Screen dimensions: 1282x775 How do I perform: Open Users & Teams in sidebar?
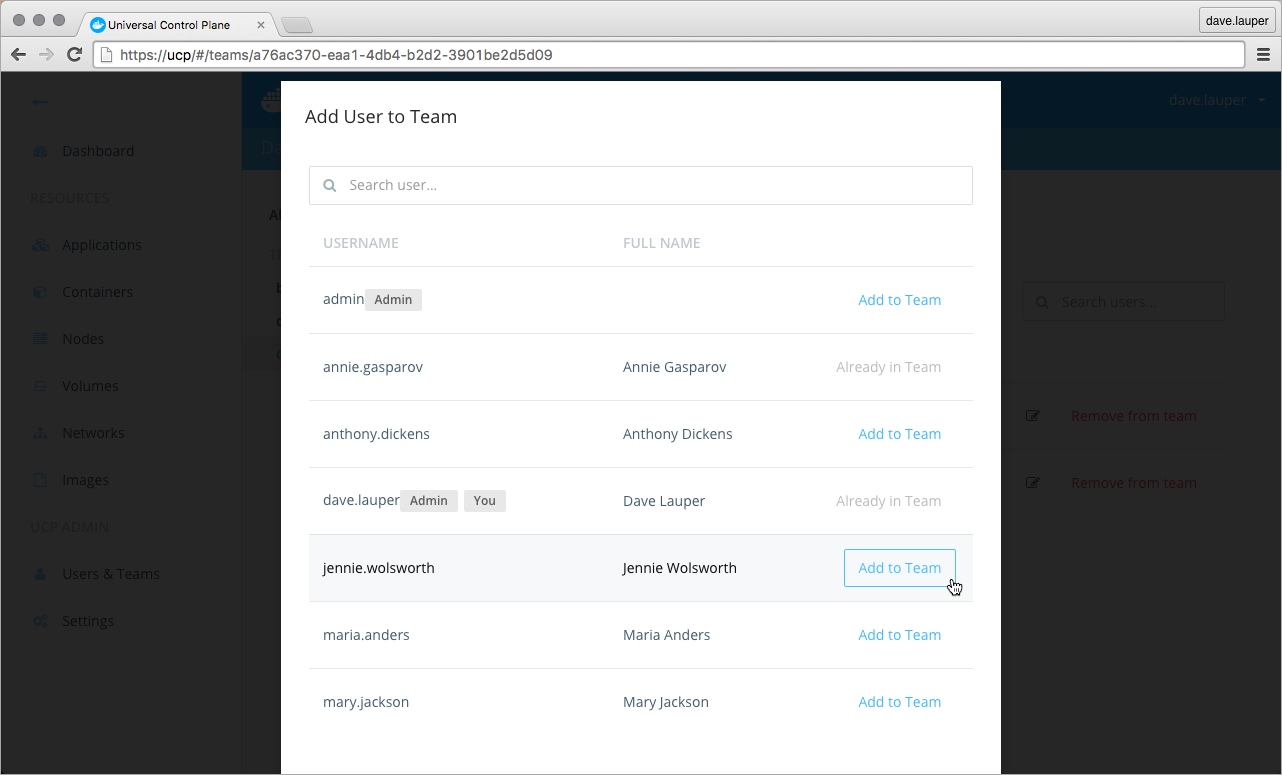click(x=110, y=574)
